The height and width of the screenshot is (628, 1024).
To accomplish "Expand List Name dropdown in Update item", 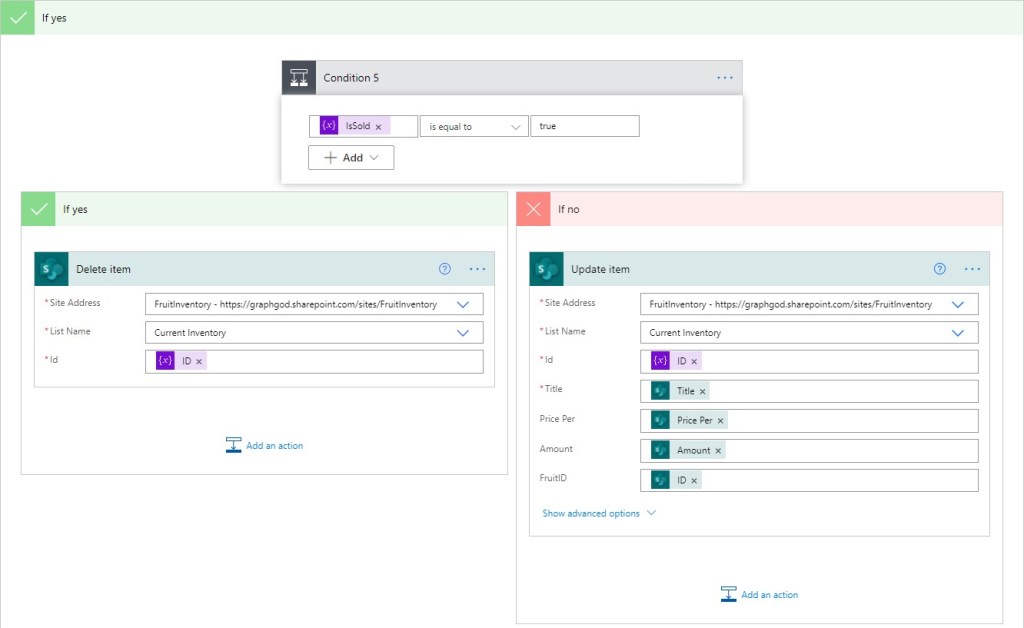I will tap(958, 333).
